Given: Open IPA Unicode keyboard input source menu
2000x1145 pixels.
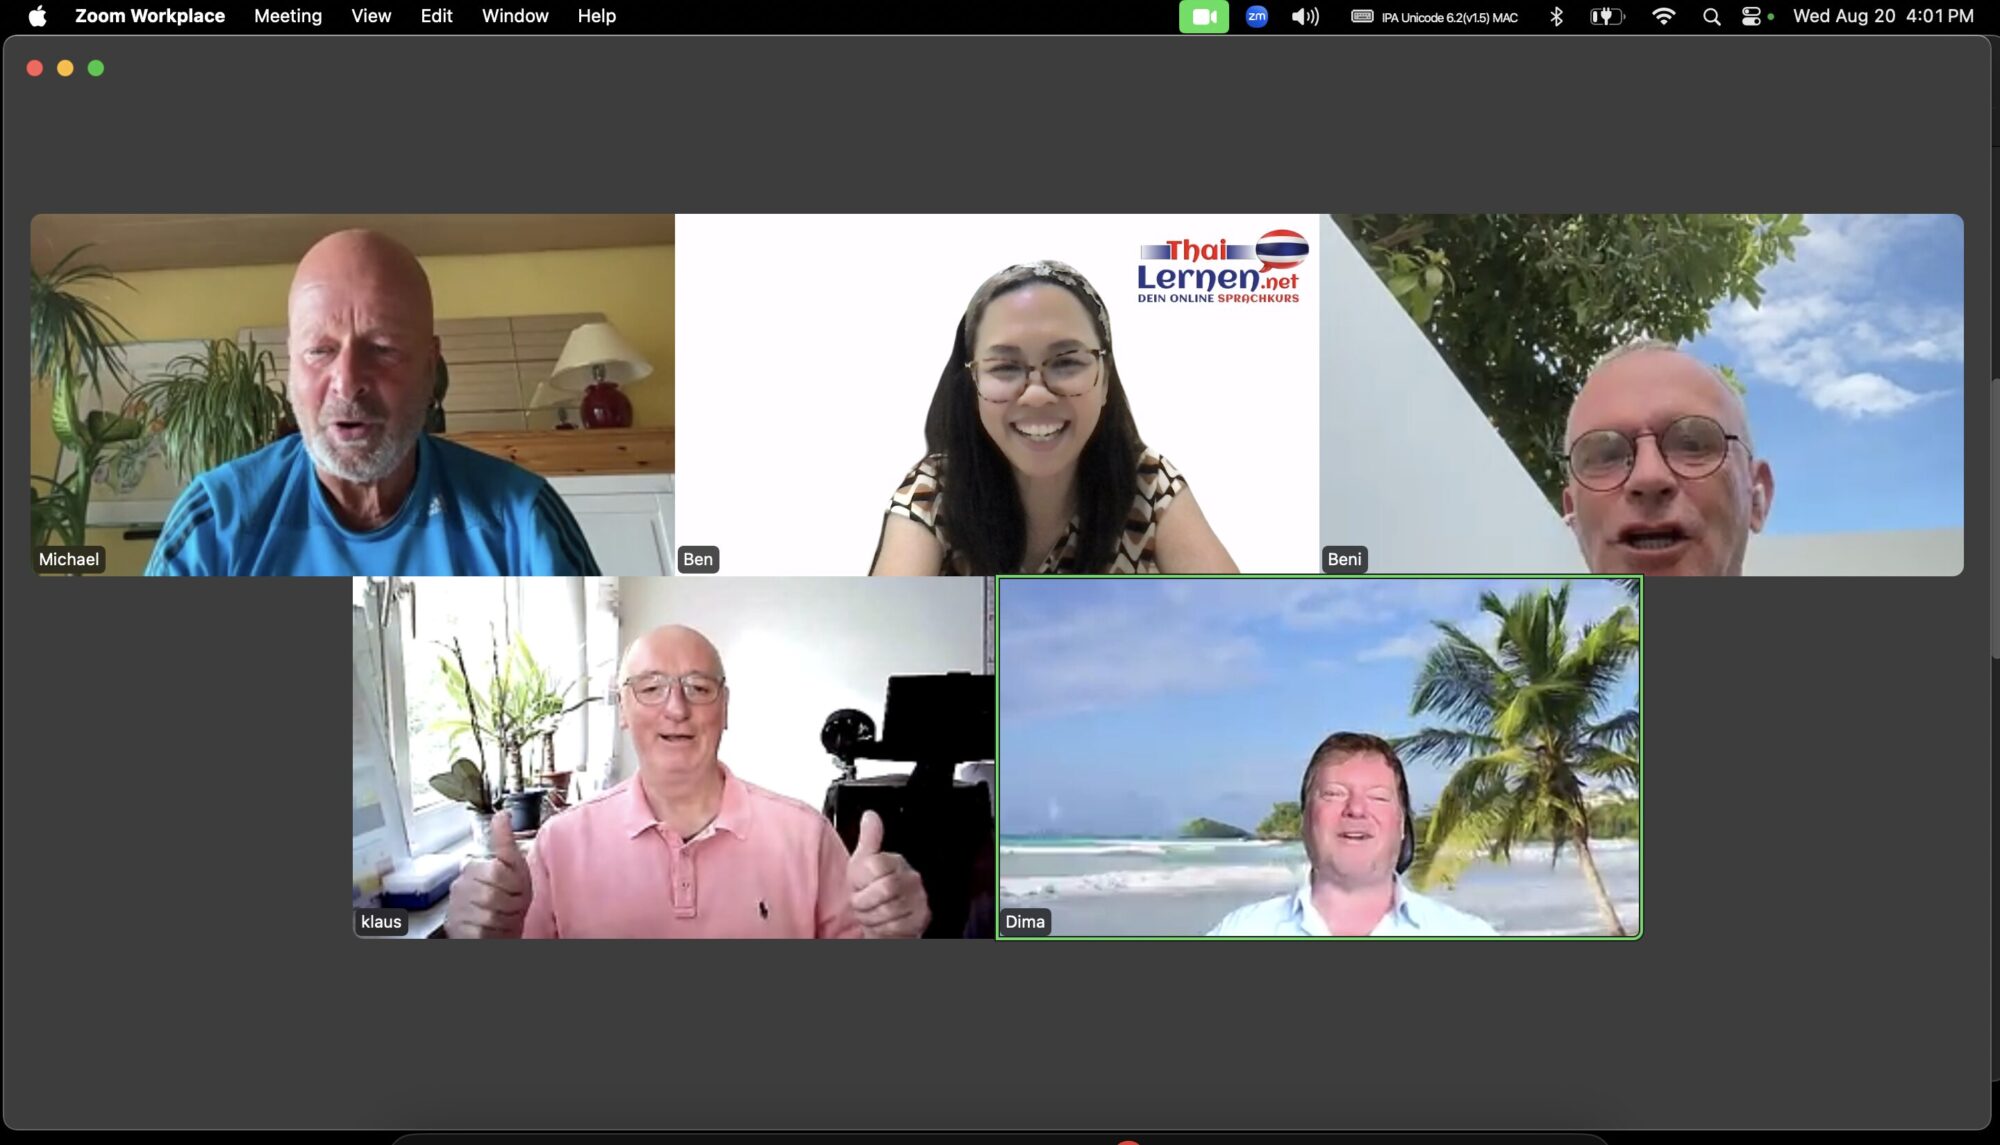Looking at the screenshot, I should tap(1435, 16).
